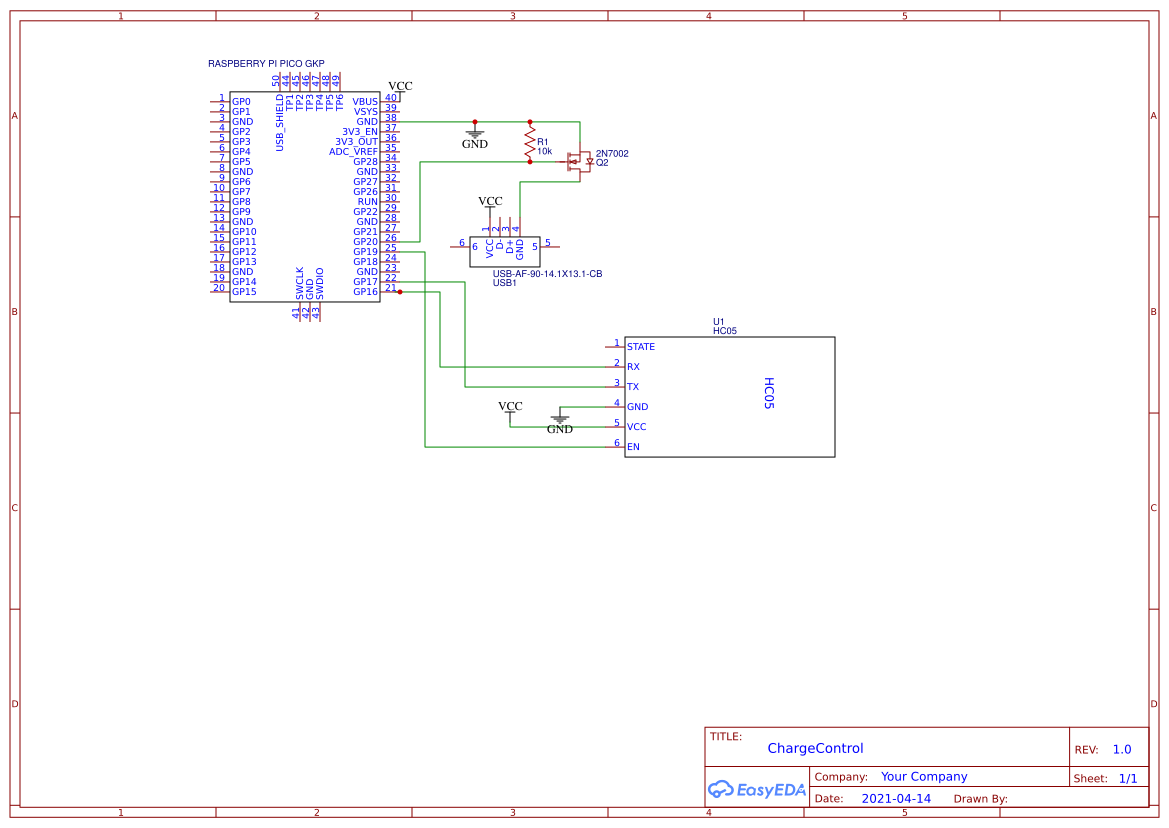
Task: Click the GP17 pin label
Action: [x=365, y=282]
